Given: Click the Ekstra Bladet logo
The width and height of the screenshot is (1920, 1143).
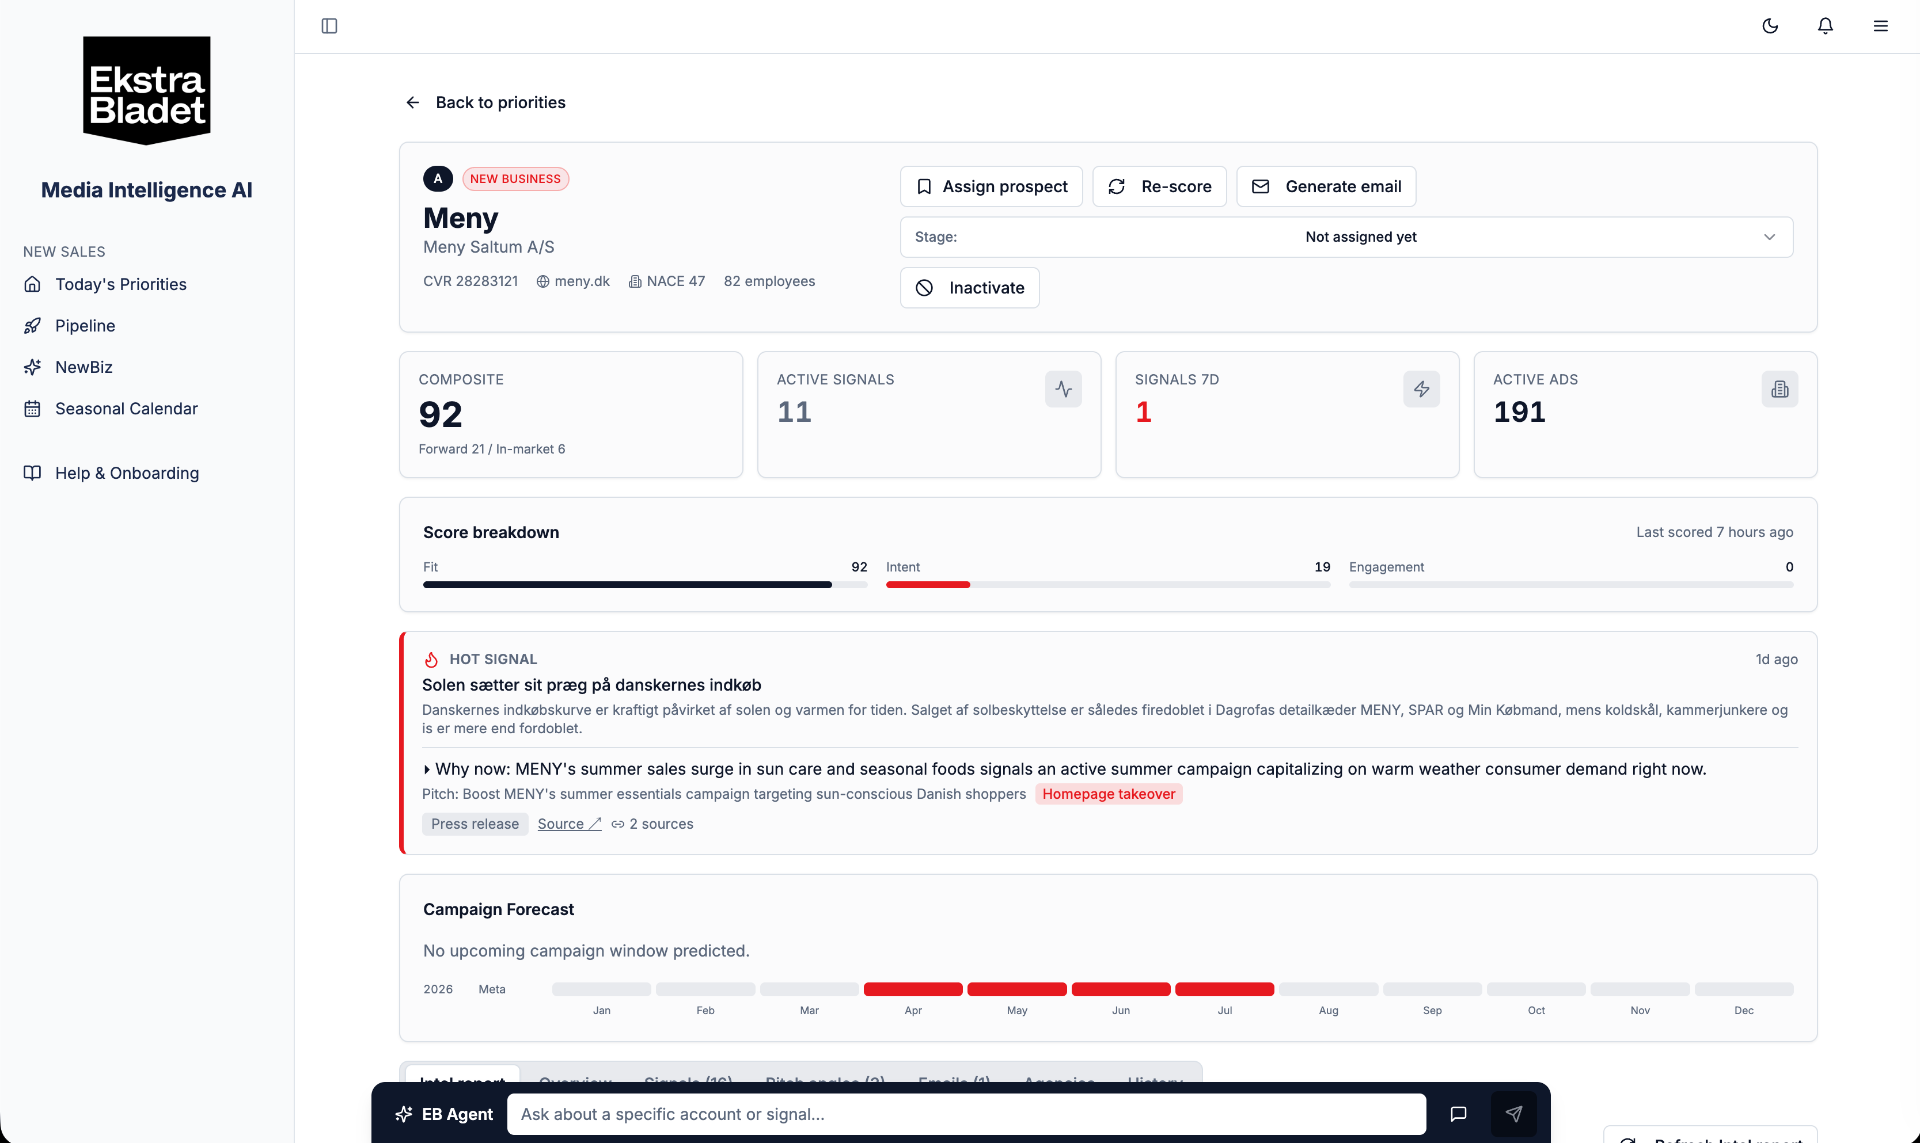Looking at the screenshot, I should coord(147,90).
